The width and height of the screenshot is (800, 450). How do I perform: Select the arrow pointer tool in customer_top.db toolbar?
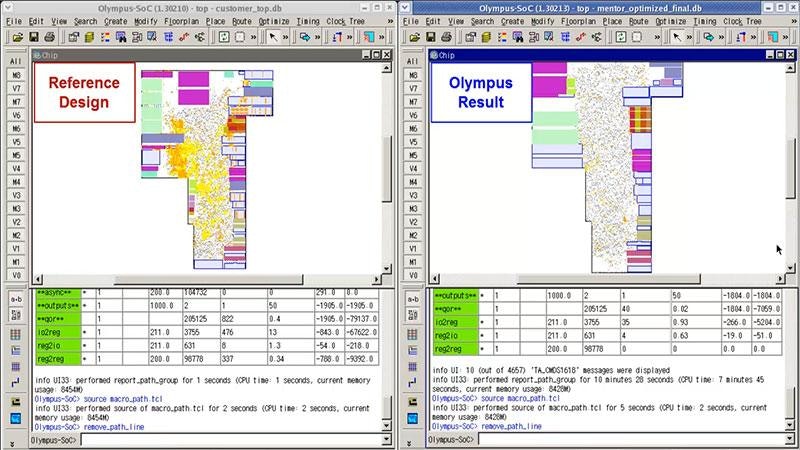click(273, 37)
